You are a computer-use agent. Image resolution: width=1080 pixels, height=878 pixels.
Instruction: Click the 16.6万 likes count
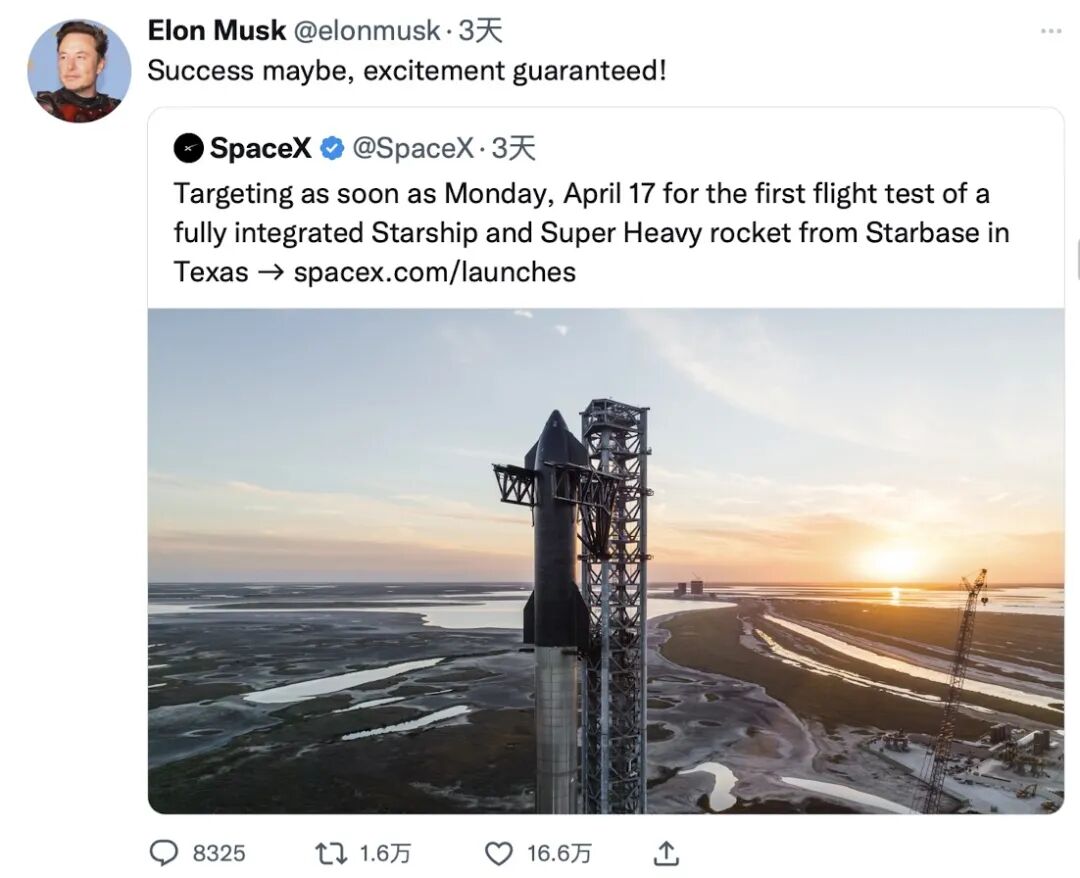559,853
